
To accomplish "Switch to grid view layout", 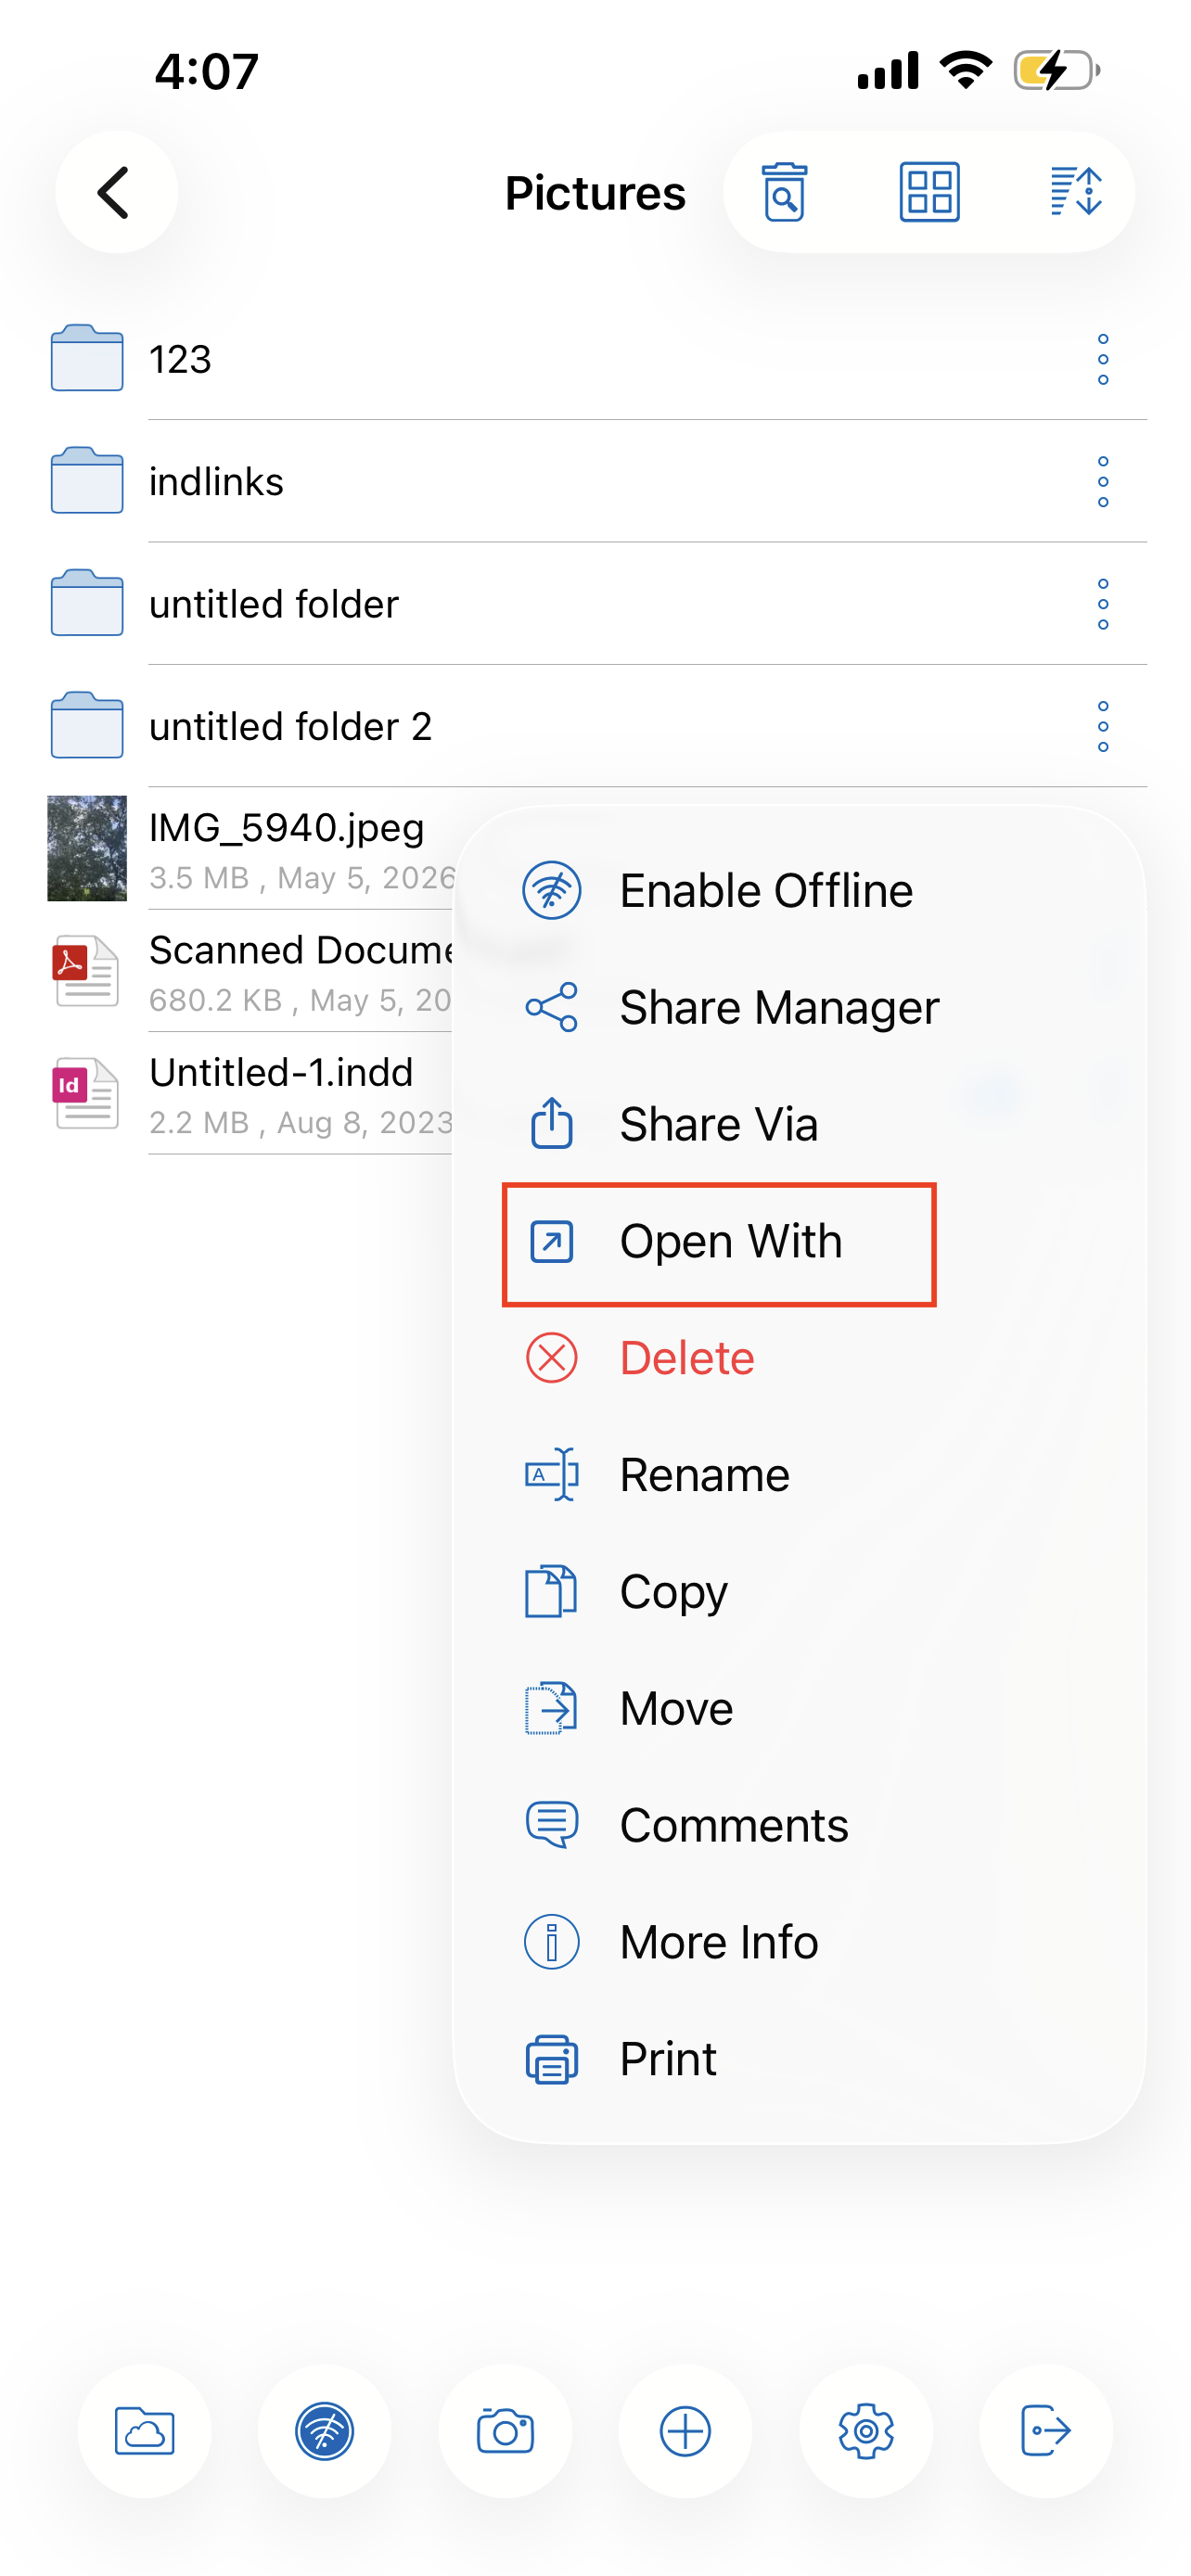I will 929,191.
